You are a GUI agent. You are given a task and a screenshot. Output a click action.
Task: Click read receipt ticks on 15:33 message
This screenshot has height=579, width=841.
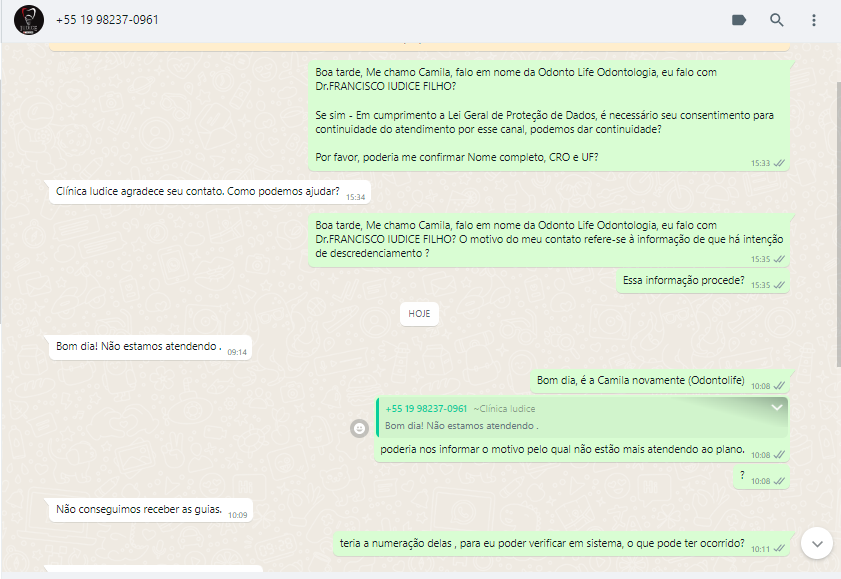779,163
